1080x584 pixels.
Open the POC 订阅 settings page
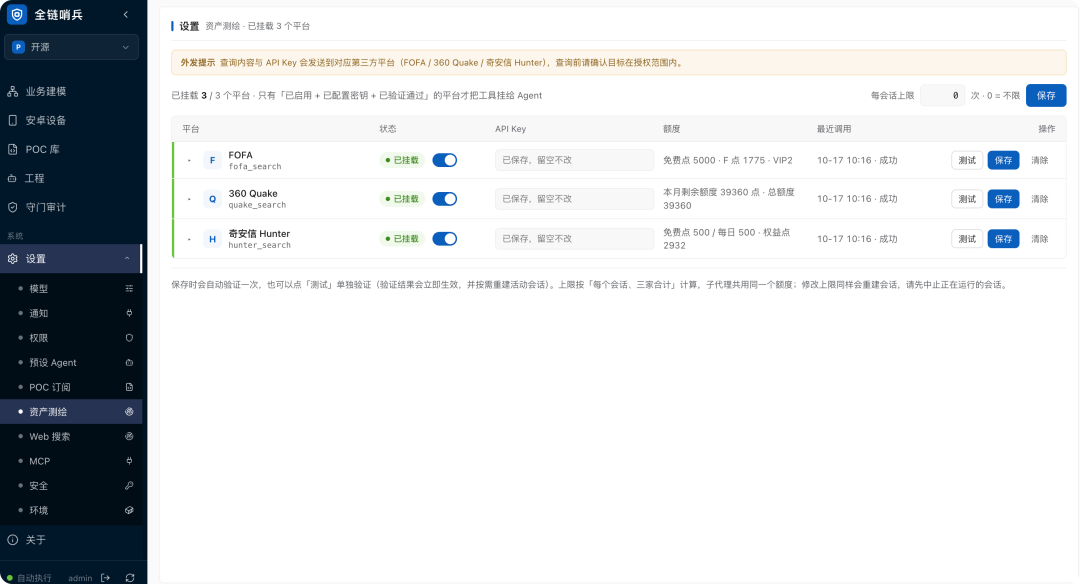[72, 387]
